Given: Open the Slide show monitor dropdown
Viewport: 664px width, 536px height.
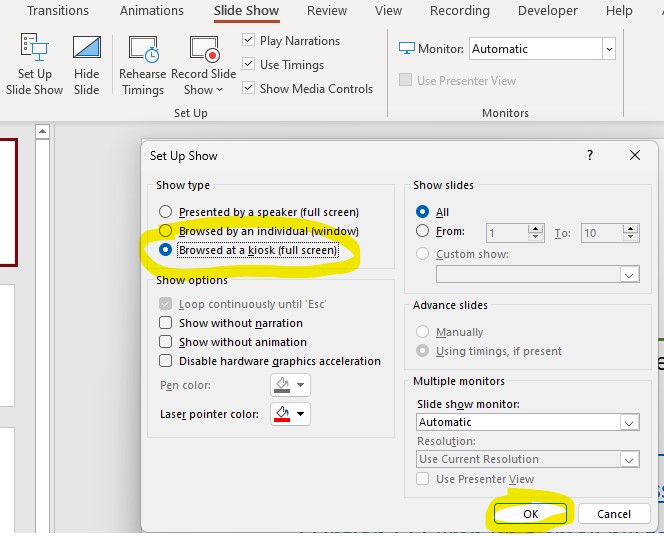Looking at the screenshot, I should [x=629, y=423].
